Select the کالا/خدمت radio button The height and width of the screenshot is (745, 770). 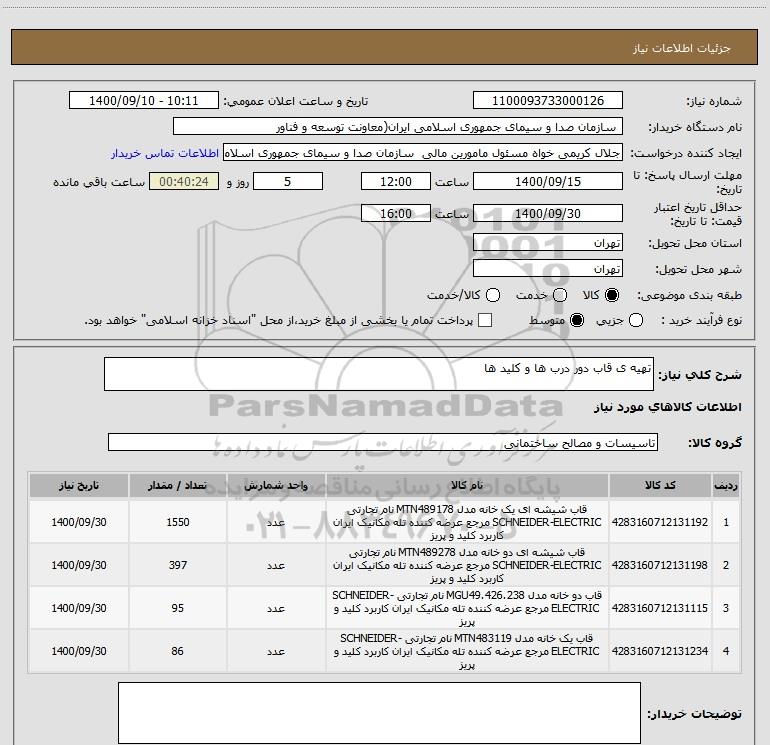tap(493, 295)
